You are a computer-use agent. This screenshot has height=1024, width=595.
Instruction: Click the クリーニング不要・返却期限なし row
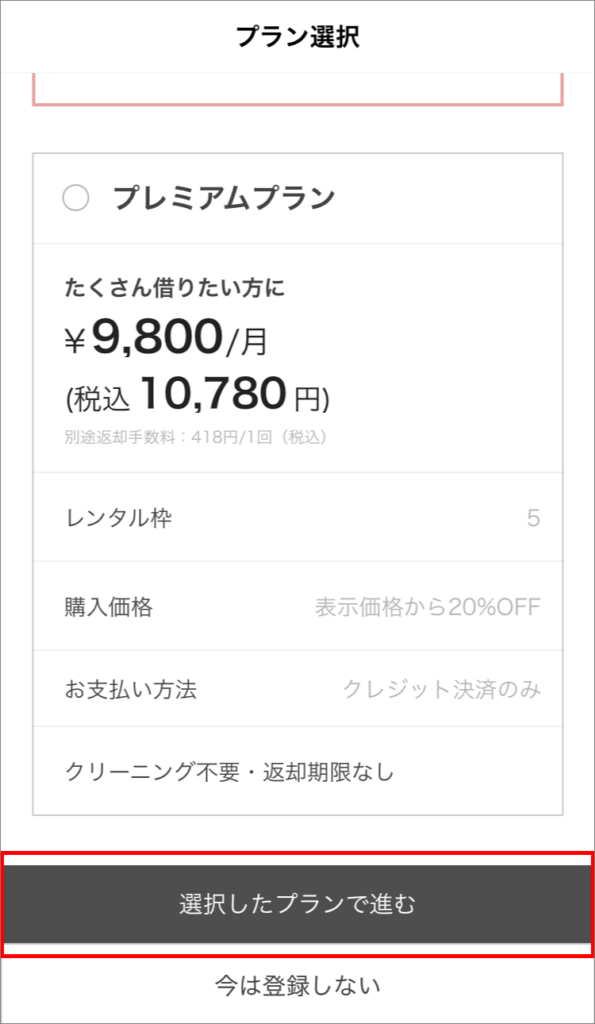(297, 771)
